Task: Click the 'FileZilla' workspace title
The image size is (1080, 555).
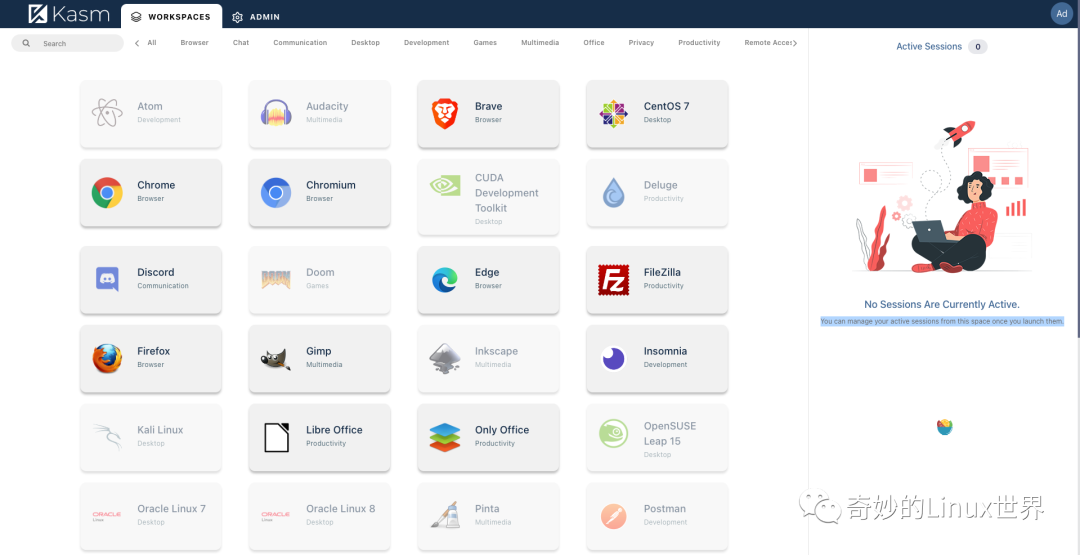Action: point(662,272)
